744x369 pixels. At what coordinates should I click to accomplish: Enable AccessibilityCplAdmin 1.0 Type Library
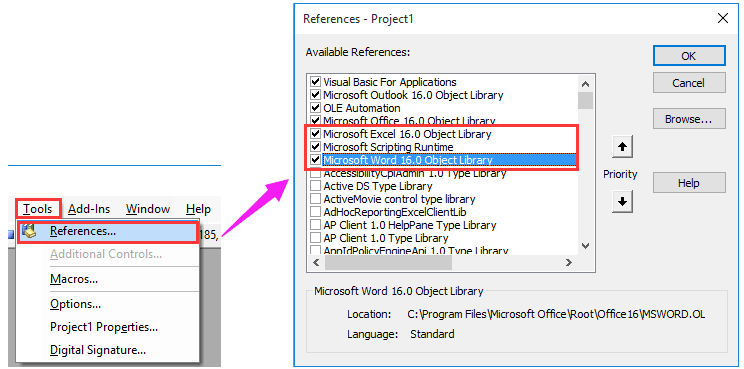coord(315,173)
